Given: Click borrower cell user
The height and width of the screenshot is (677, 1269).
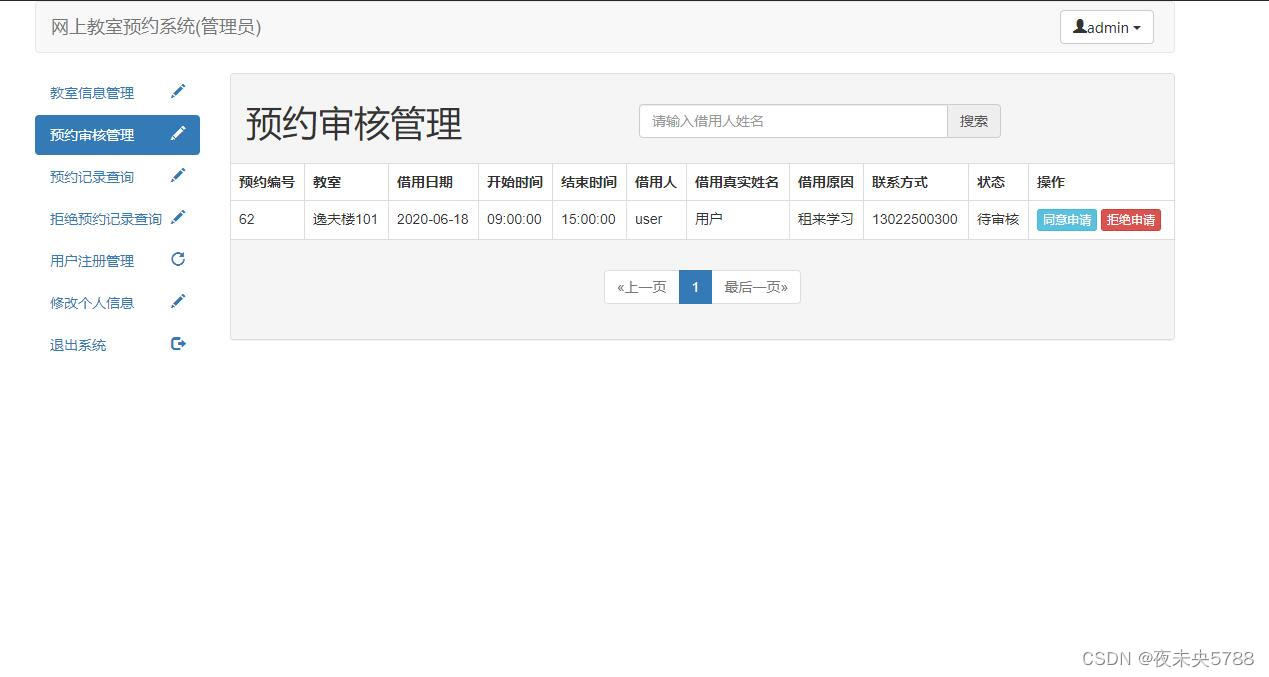Looking at the screenshot, I should [656, 219].
